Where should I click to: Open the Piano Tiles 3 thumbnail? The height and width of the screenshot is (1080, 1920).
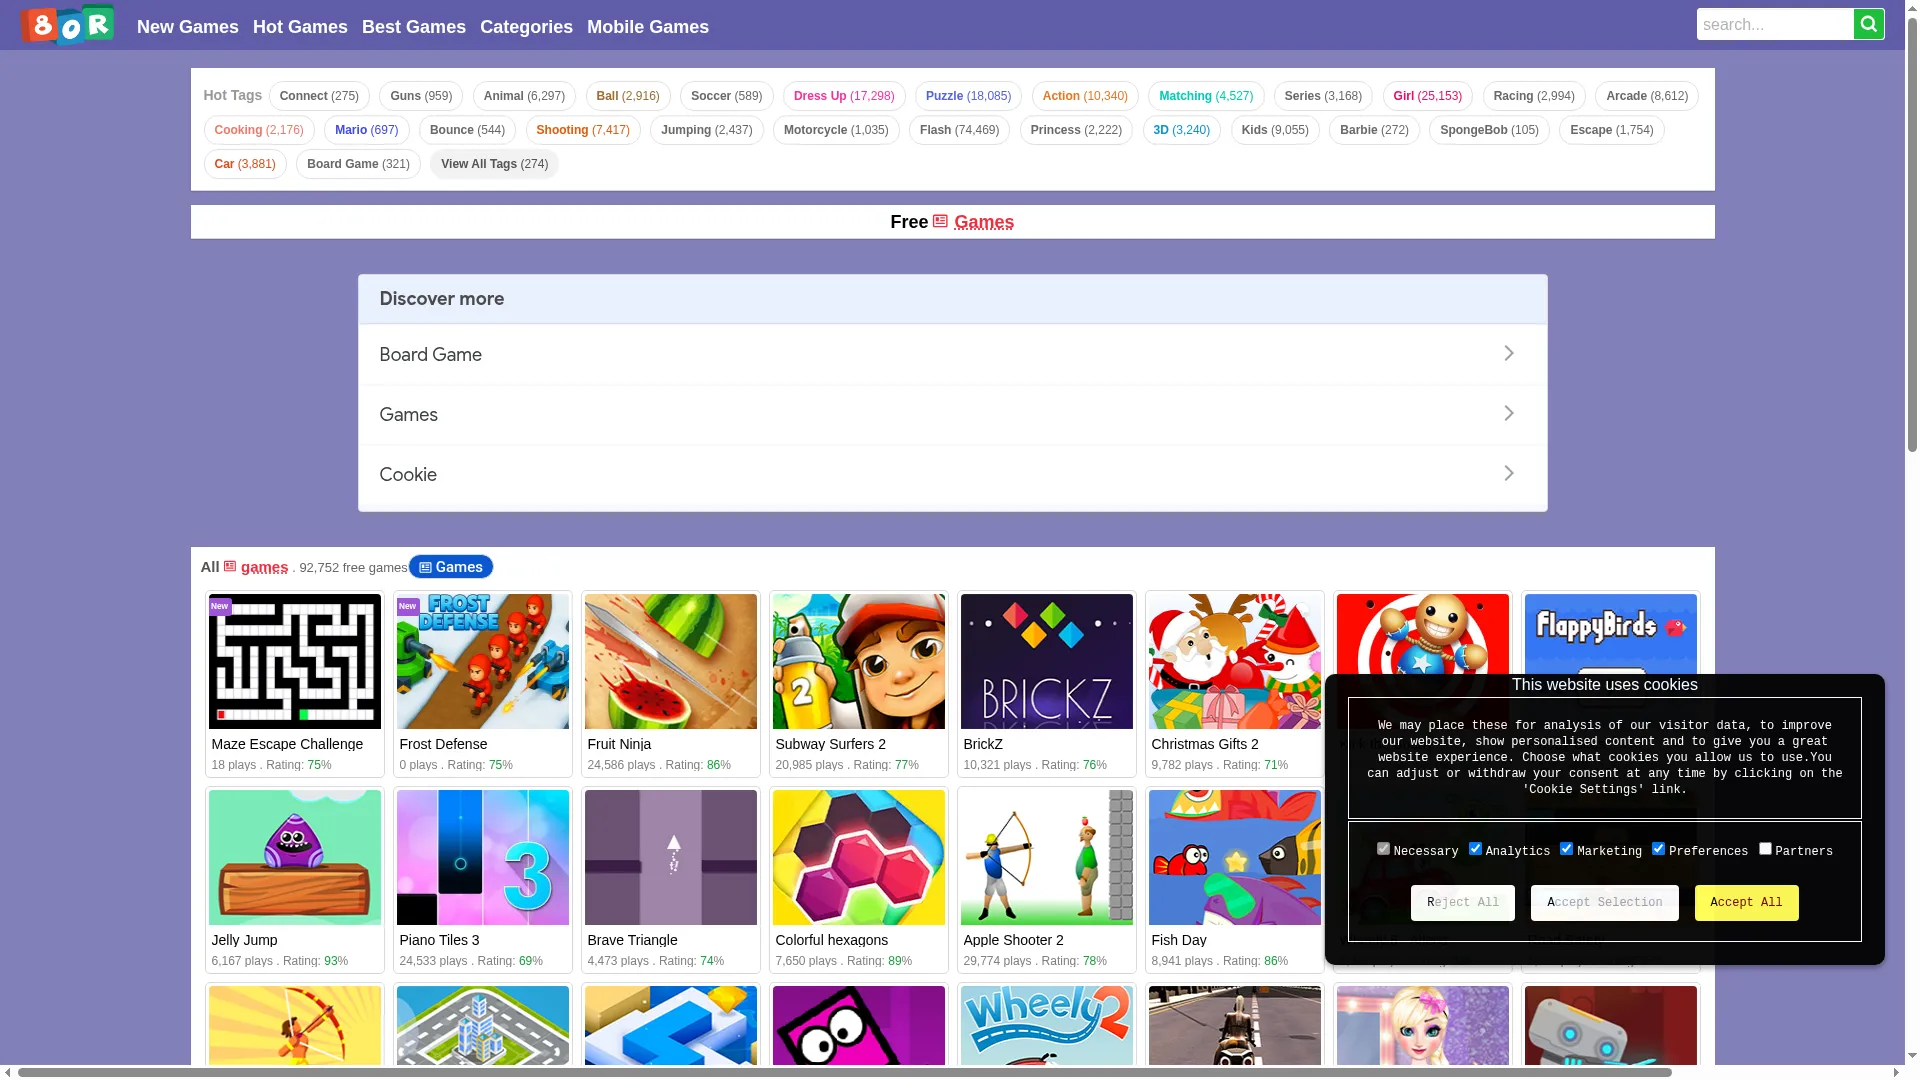(482, 857)
